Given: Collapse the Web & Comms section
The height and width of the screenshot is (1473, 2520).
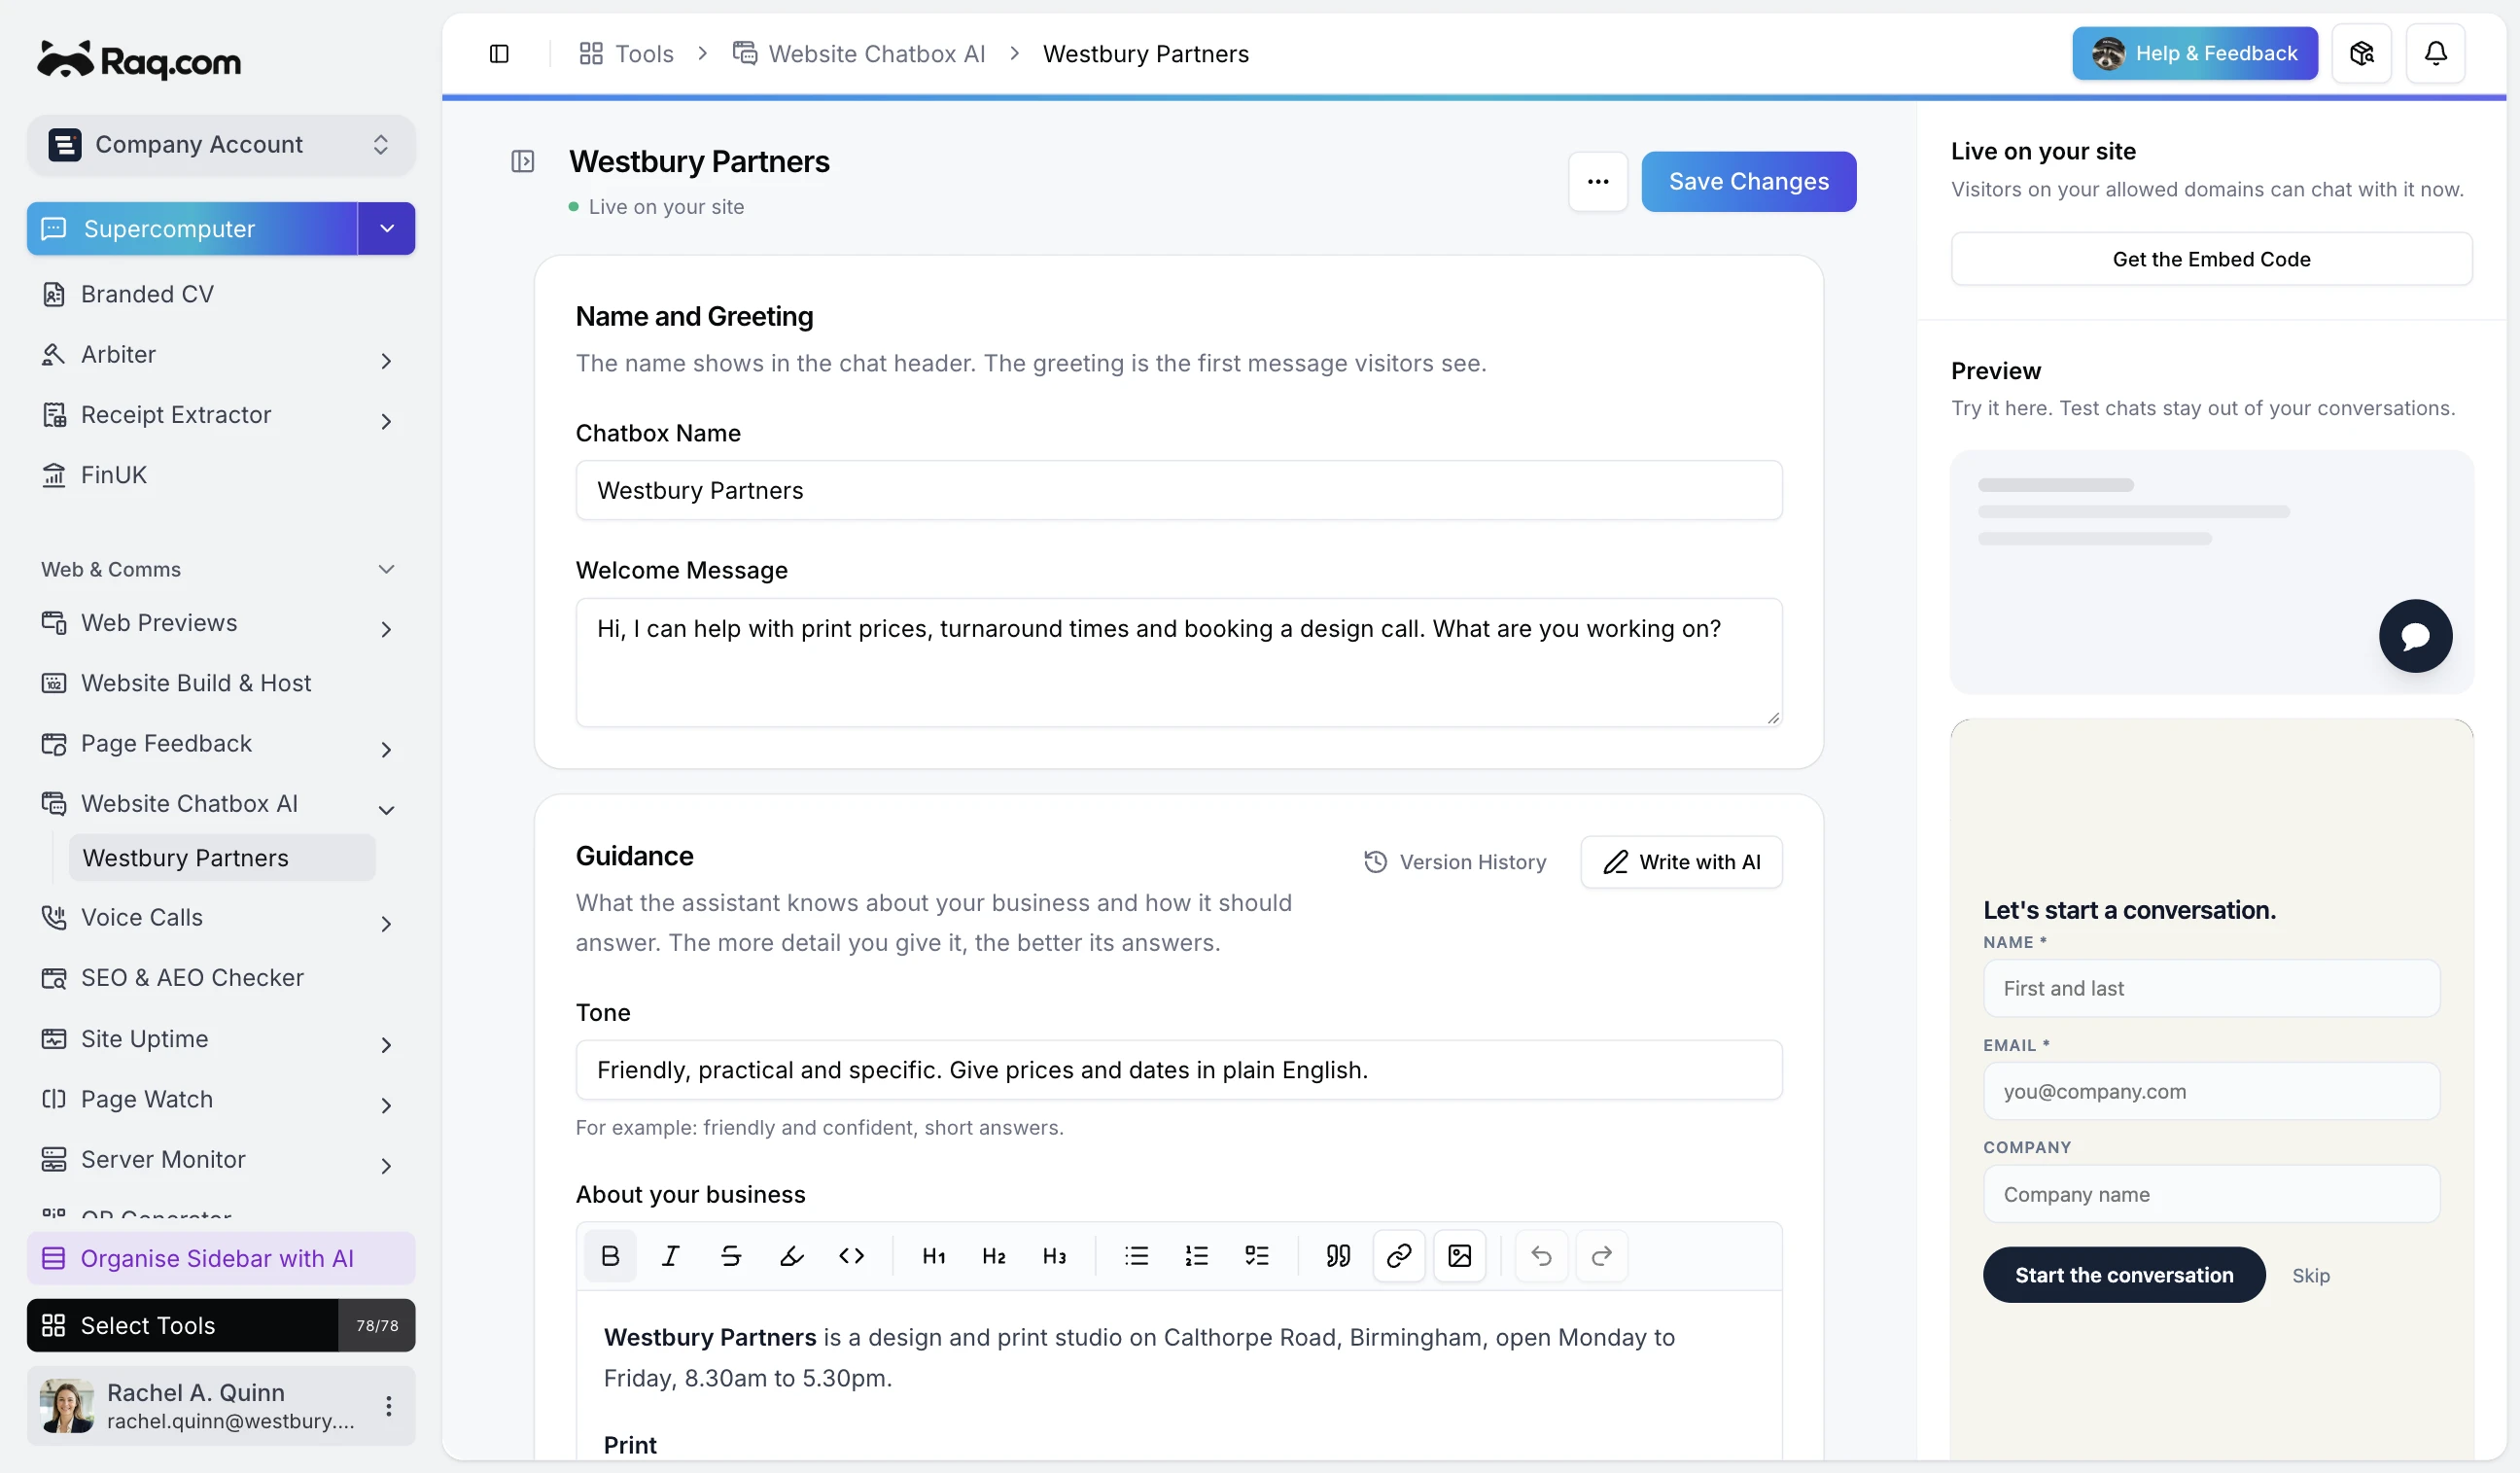Looking at the screenshot, I should click(x=387, y=569).
